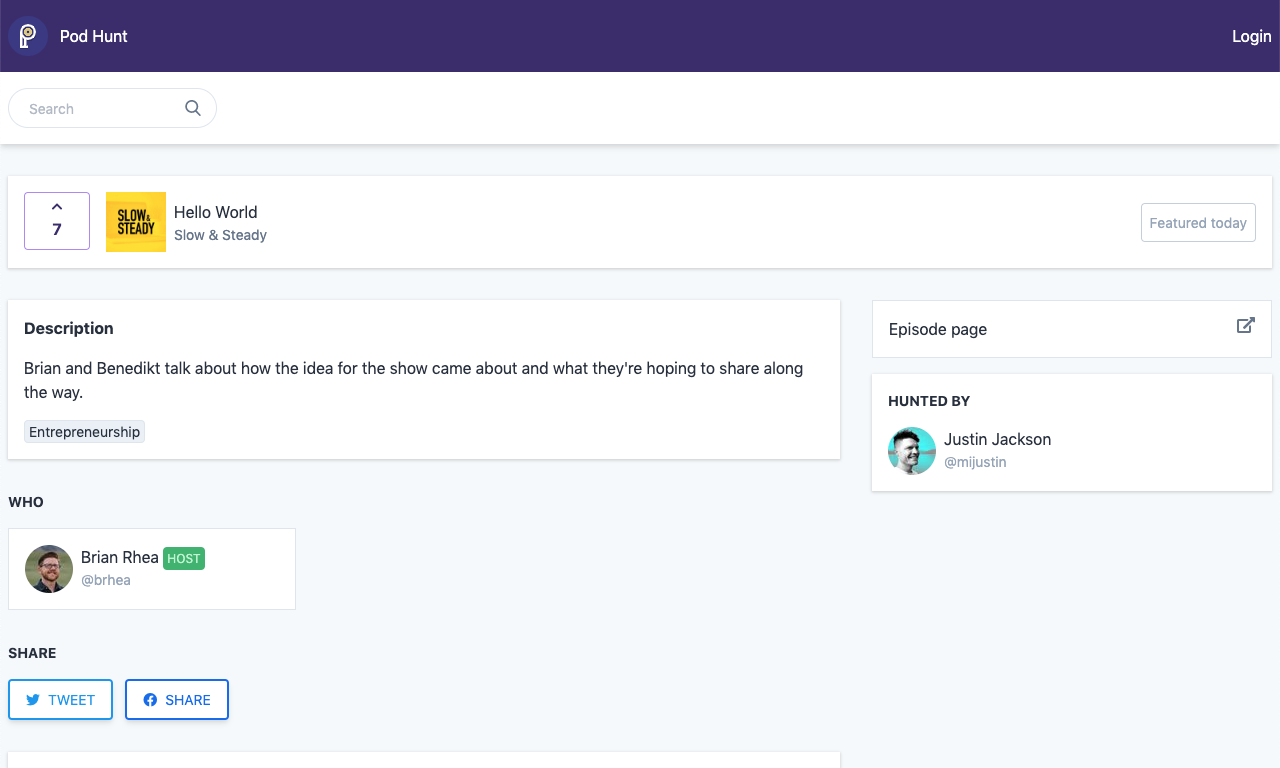1280x768 pixels.
Task: Open Justin Jackson's avatar
Action: tap(912, 451)
